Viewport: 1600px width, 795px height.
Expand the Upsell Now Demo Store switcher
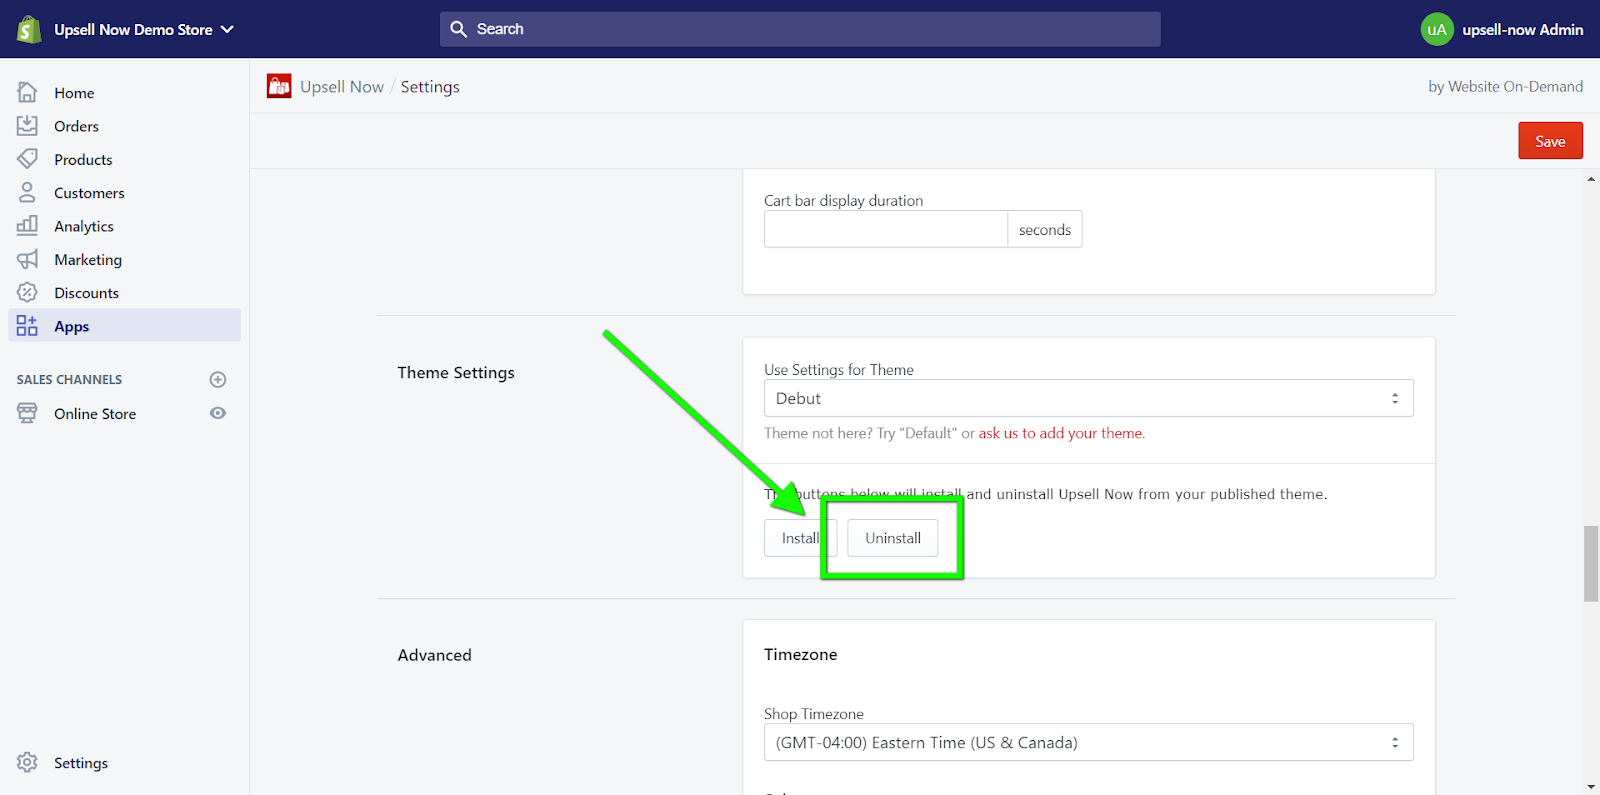coord(144,29)
